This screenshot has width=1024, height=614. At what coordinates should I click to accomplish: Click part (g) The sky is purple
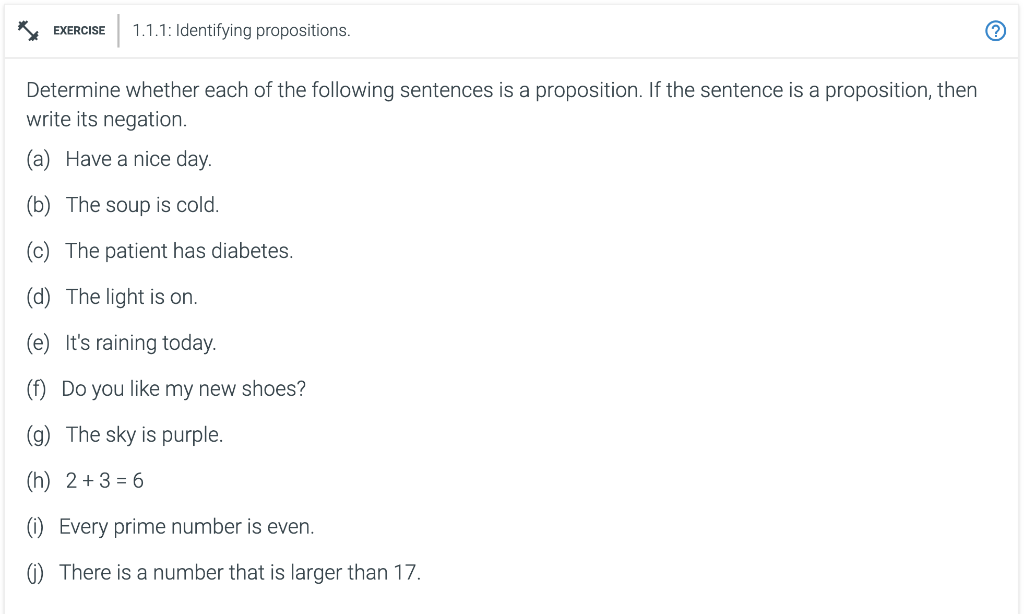pyautogui.click(x=144, y=434)
